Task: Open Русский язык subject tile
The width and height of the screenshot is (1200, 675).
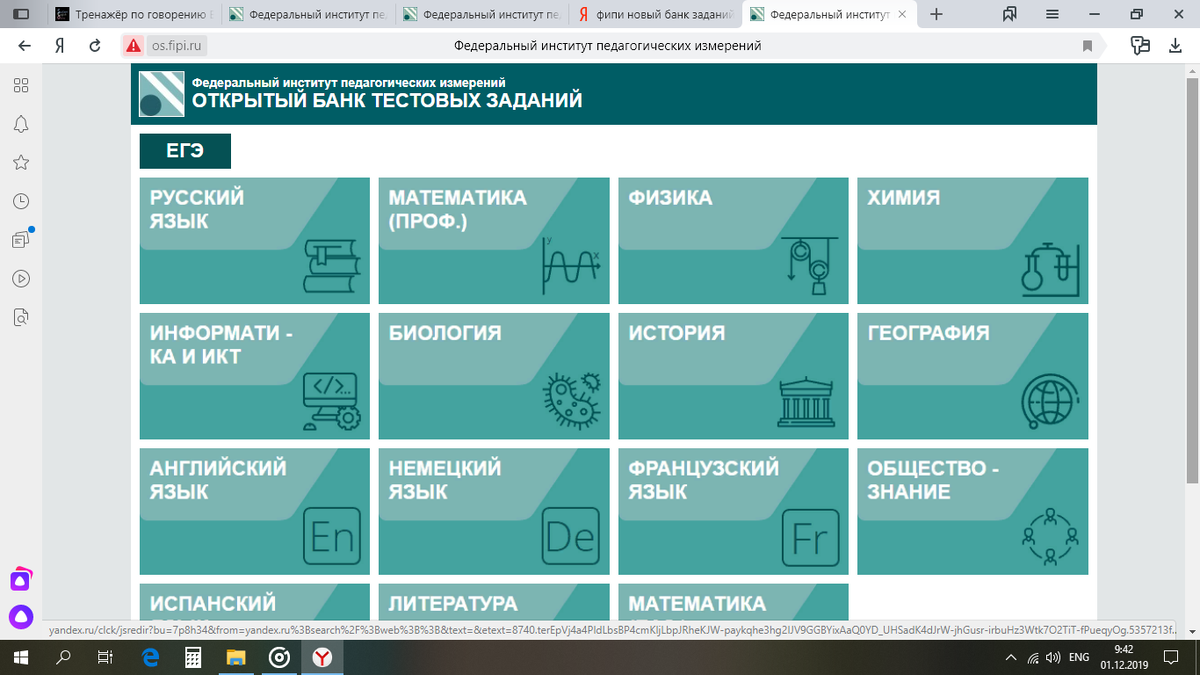Action: (x=254, y=241)
